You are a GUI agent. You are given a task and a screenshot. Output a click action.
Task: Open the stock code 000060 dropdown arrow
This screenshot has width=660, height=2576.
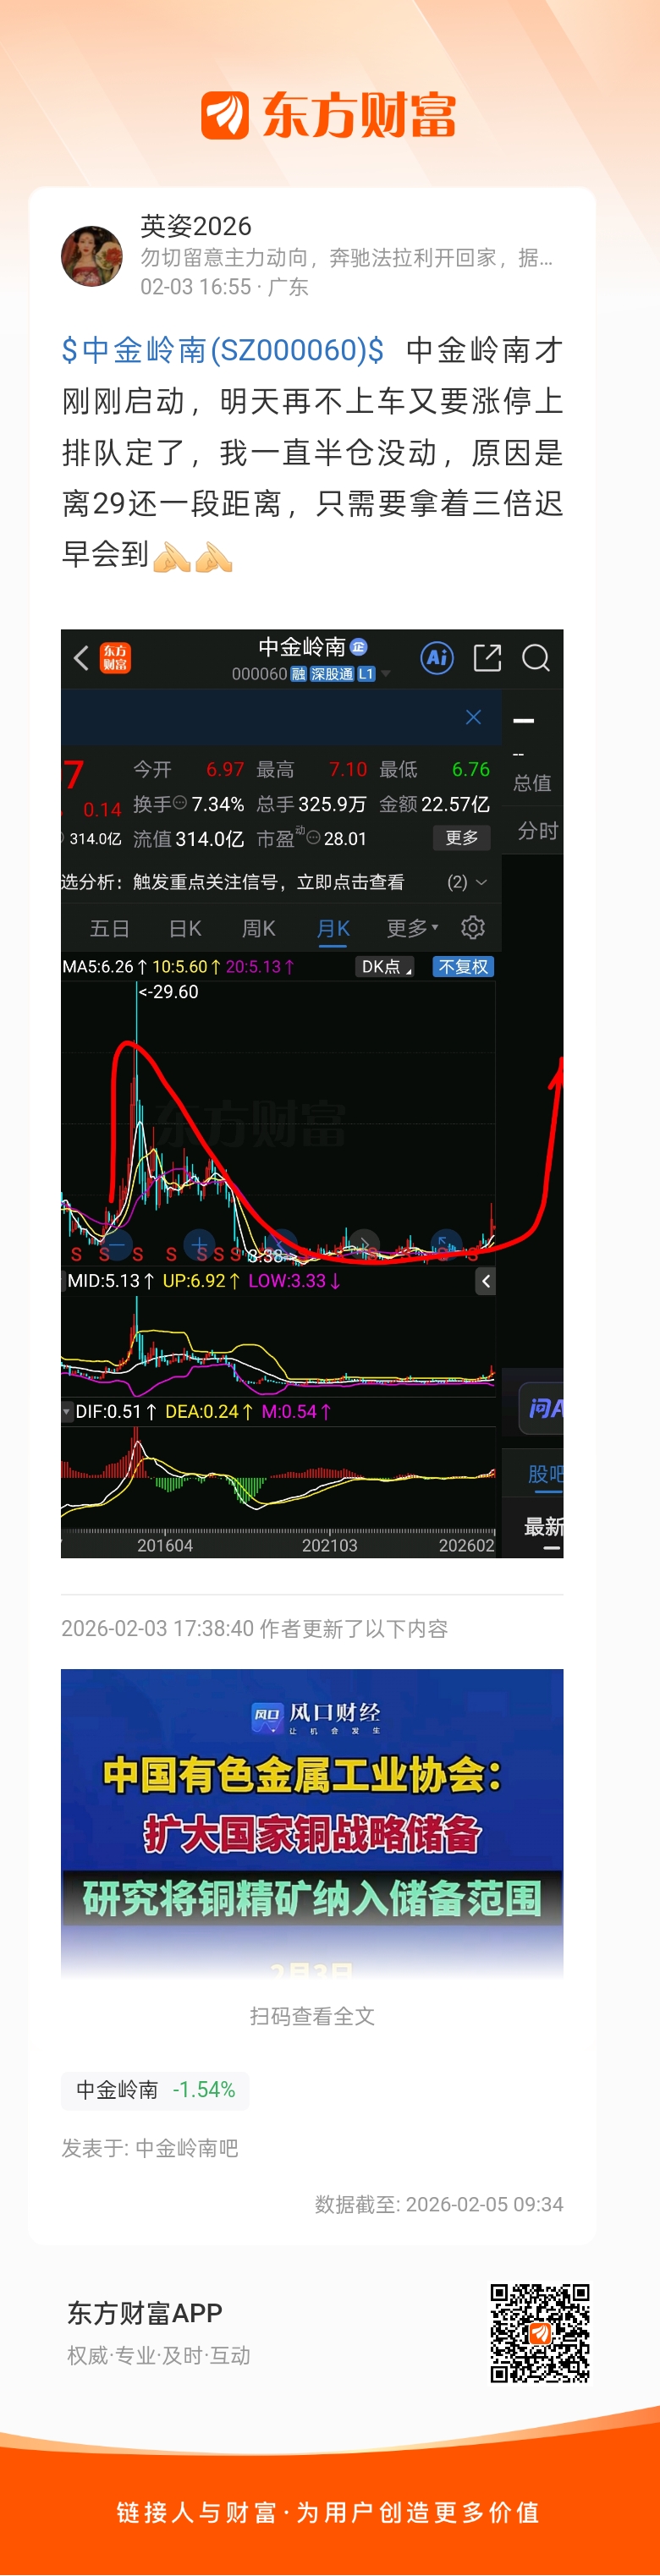tap(386, 674)
